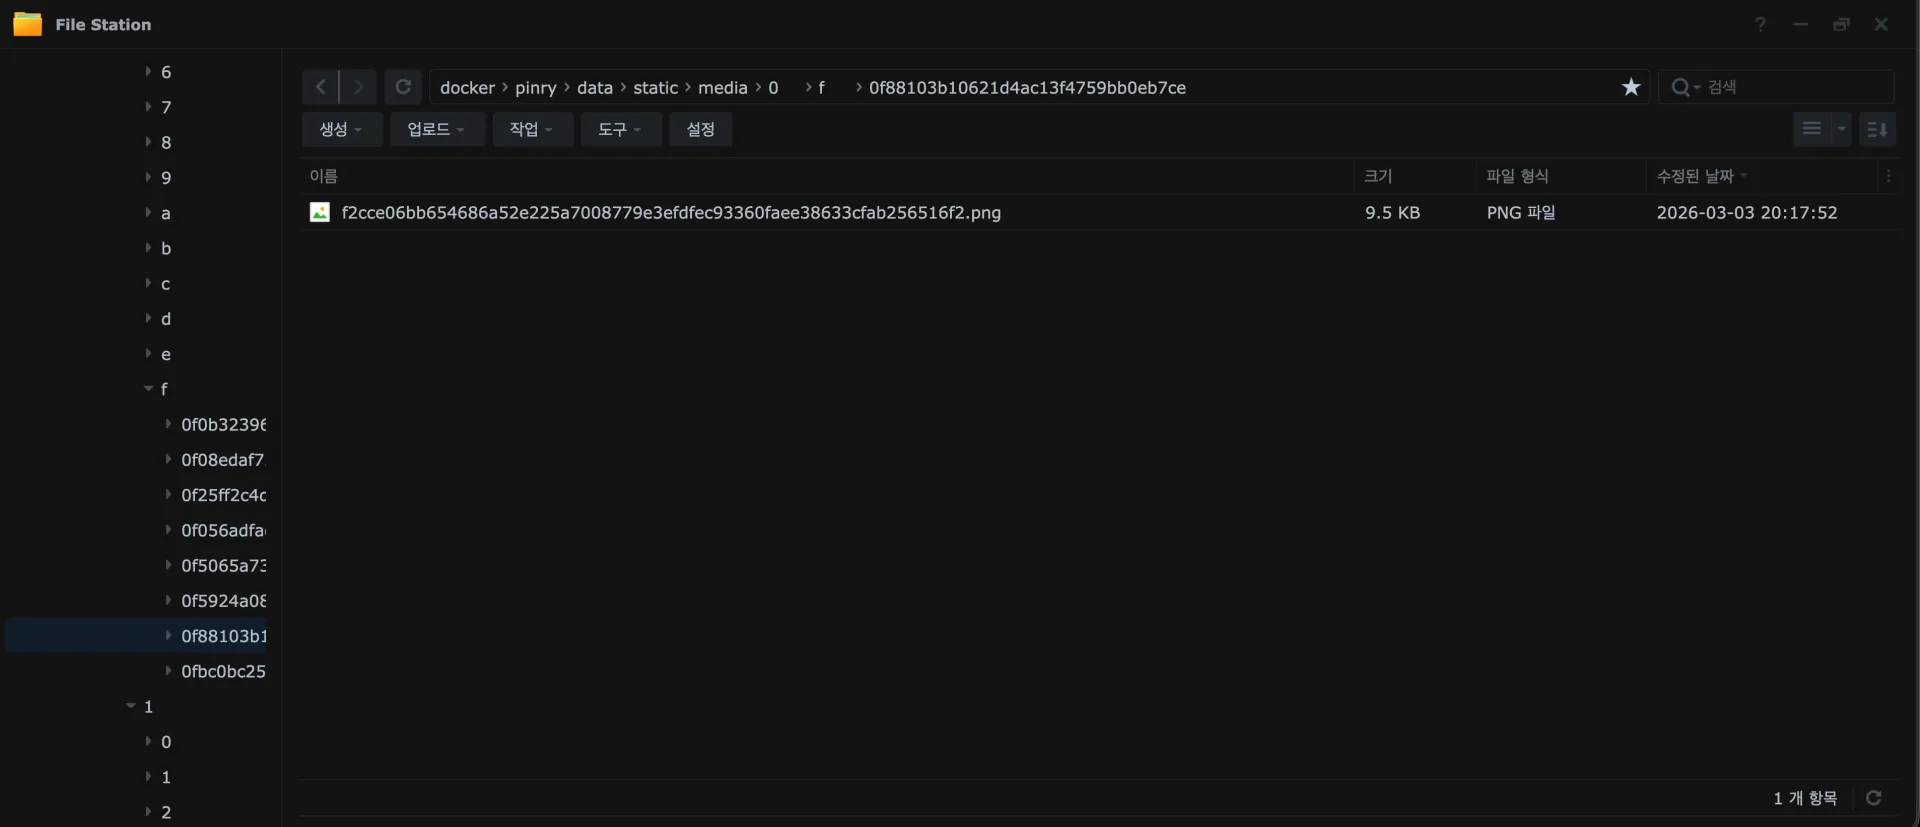Expand the 0f0b3239 folder node
This screenshot has height=827, width=1920.
[167, 424]
